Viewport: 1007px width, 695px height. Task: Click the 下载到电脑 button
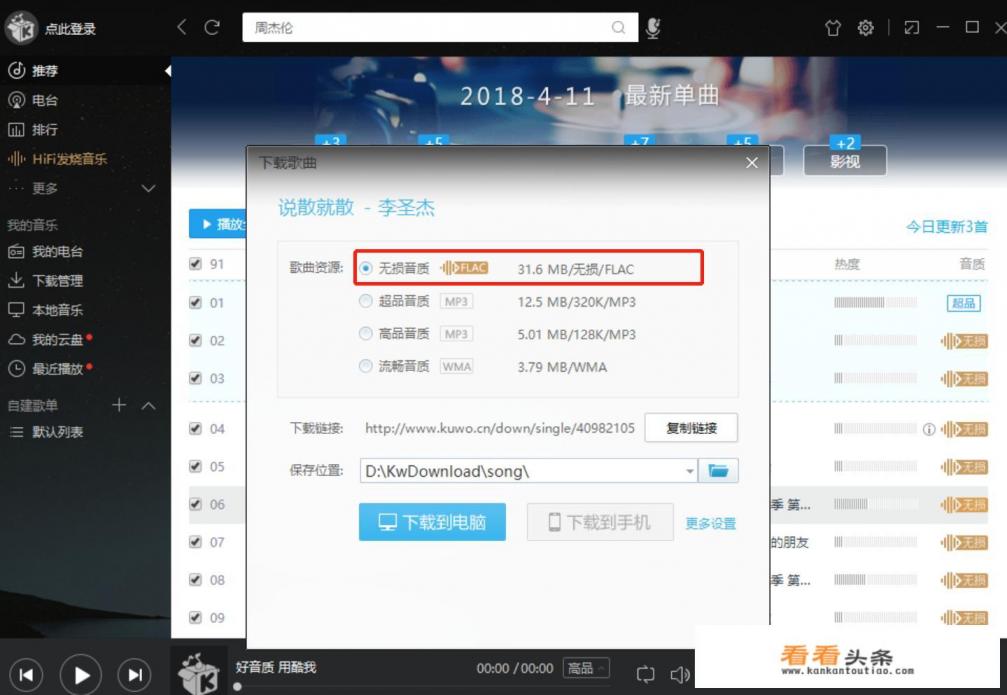point(432,522)
